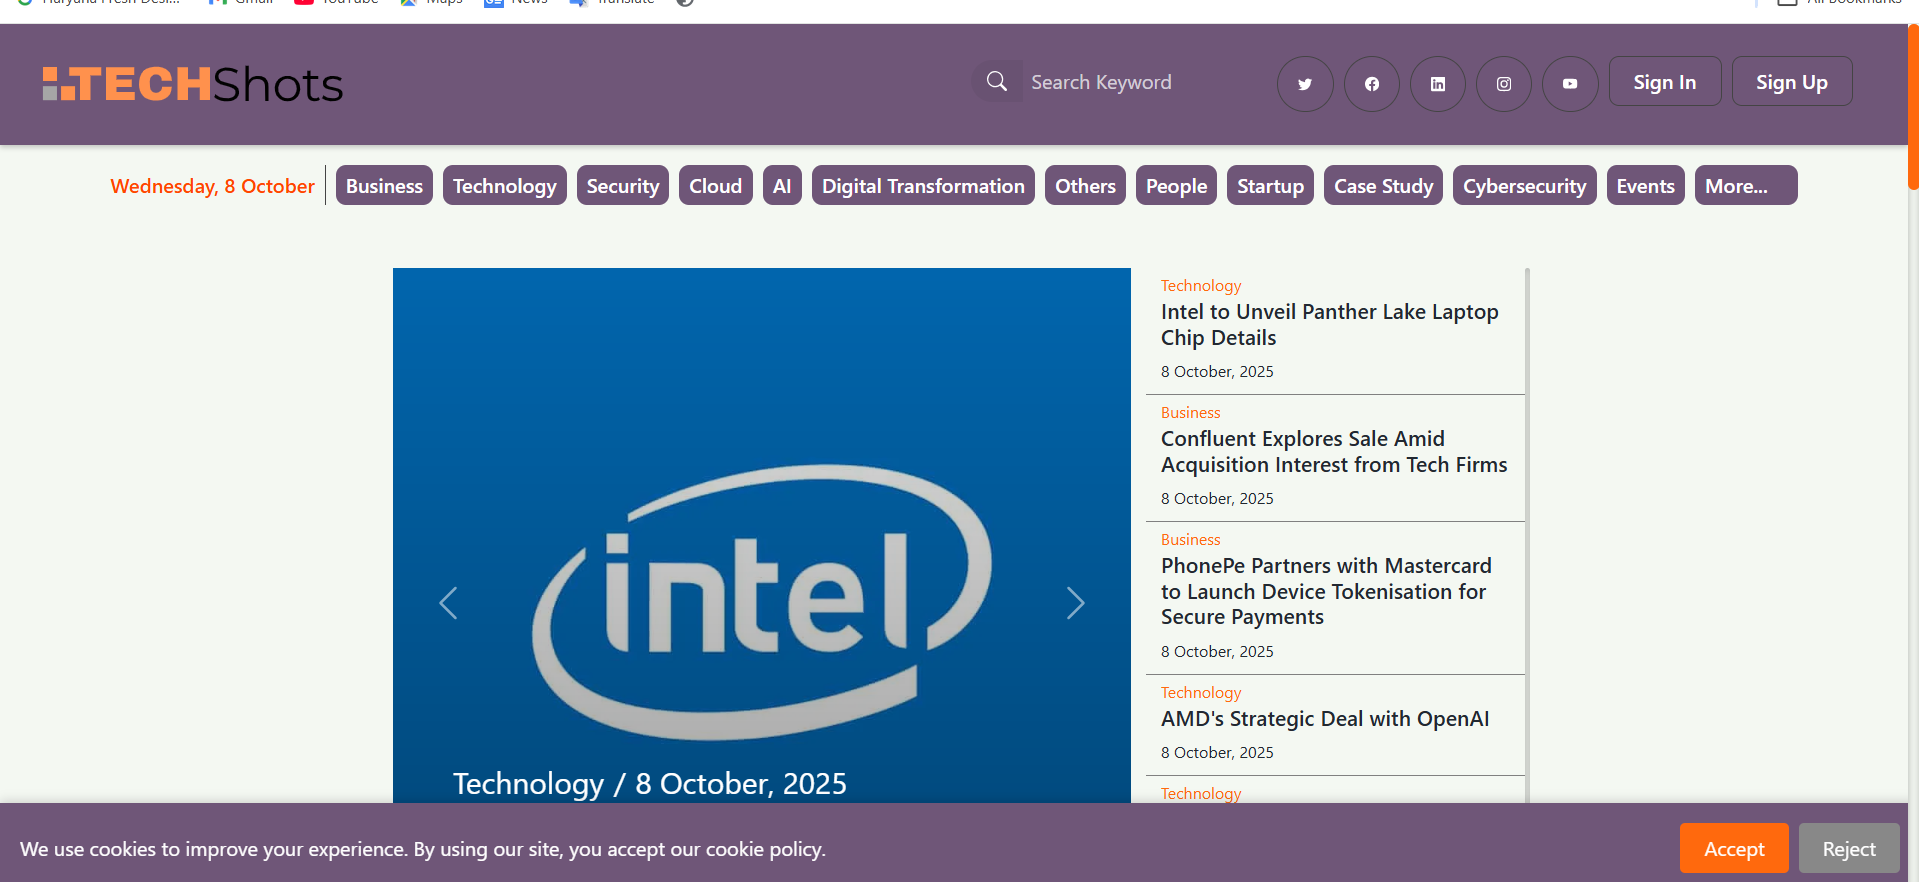Go to next slide in carousel
1919x882 pixels.
tap(1075, 603)
